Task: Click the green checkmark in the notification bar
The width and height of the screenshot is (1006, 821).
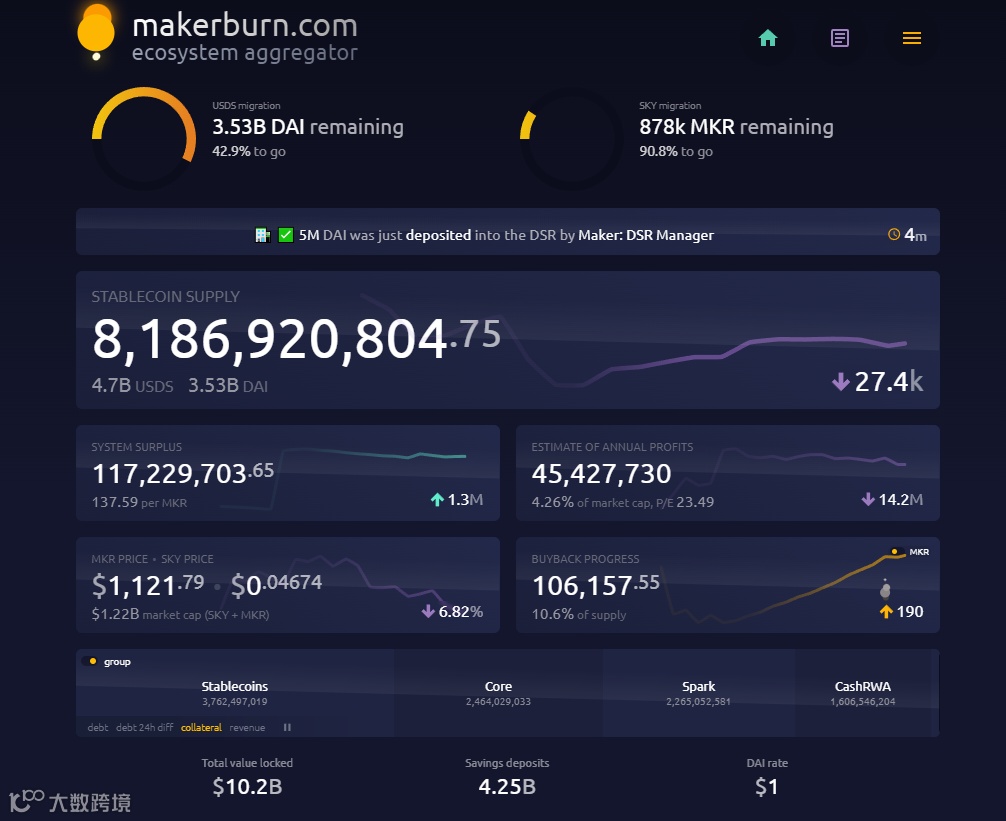Action: pyautogui.click(x=286, y=235)
